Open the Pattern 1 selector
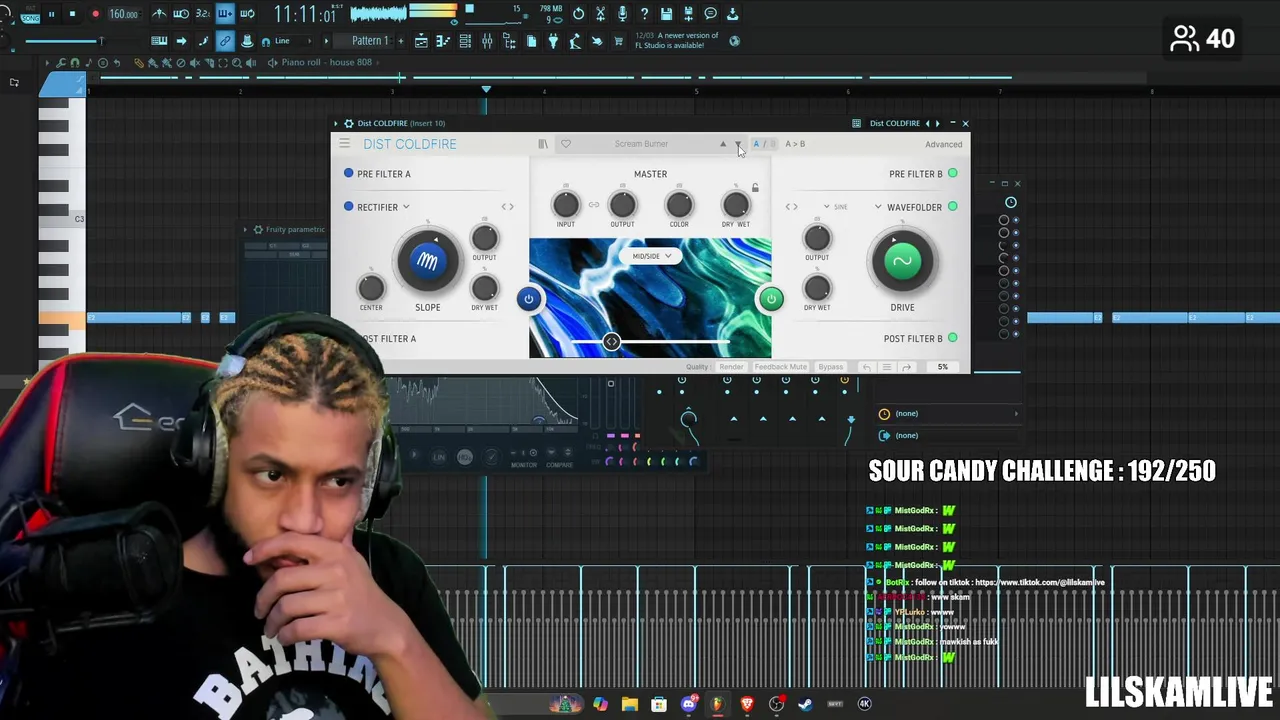1280x720 pixels. coord(370,41)
